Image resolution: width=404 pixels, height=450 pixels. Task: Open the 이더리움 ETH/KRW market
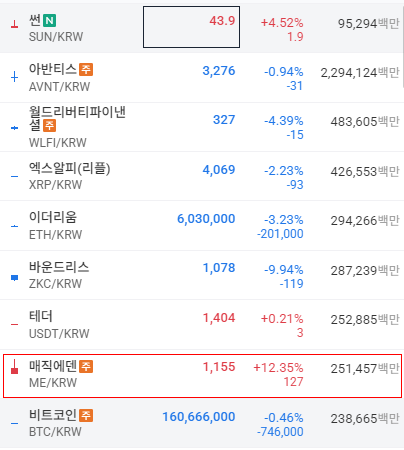click(x=202, y=226)
